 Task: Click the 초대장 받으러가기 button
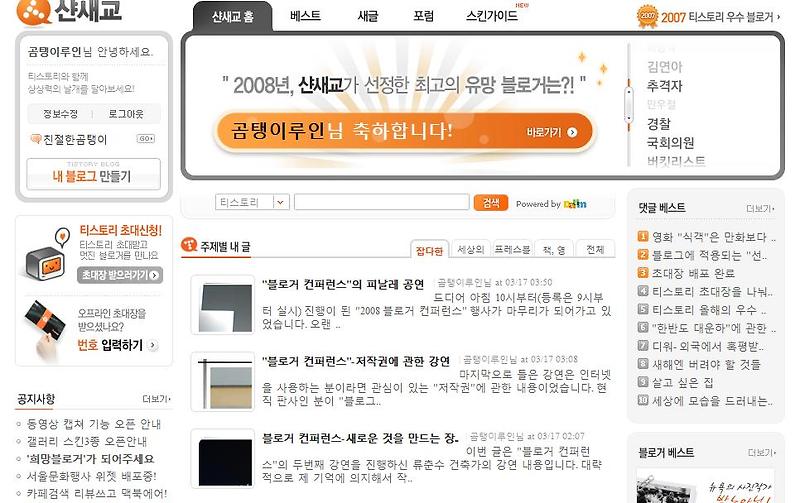120,275
